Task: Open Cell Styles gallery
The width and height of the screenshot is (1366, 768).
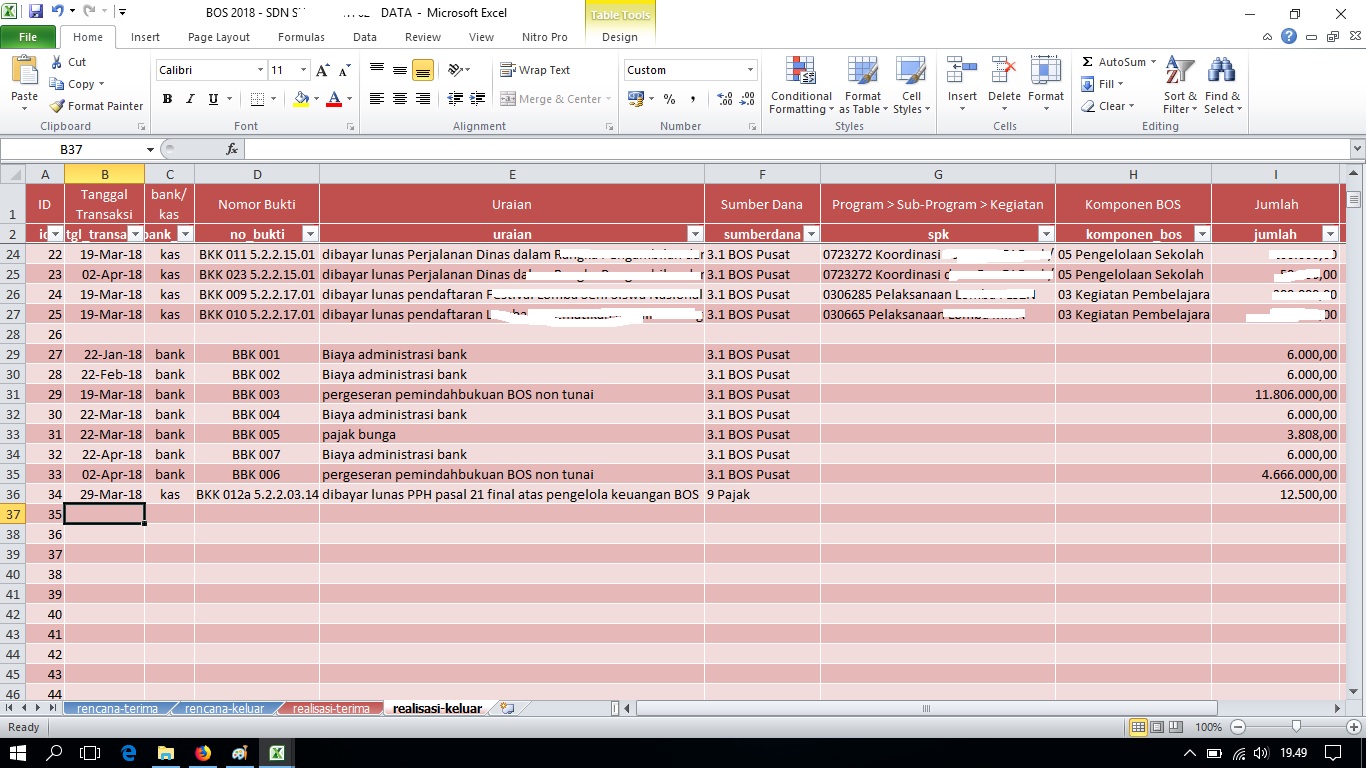Action: 910,85
